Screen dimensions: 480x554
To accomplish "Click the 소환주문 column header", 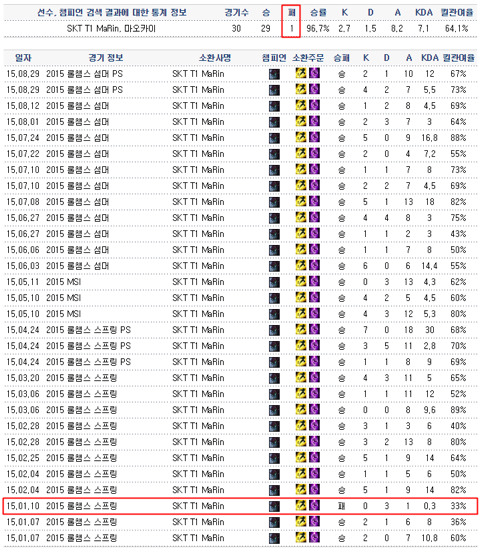I will (308, 58).
